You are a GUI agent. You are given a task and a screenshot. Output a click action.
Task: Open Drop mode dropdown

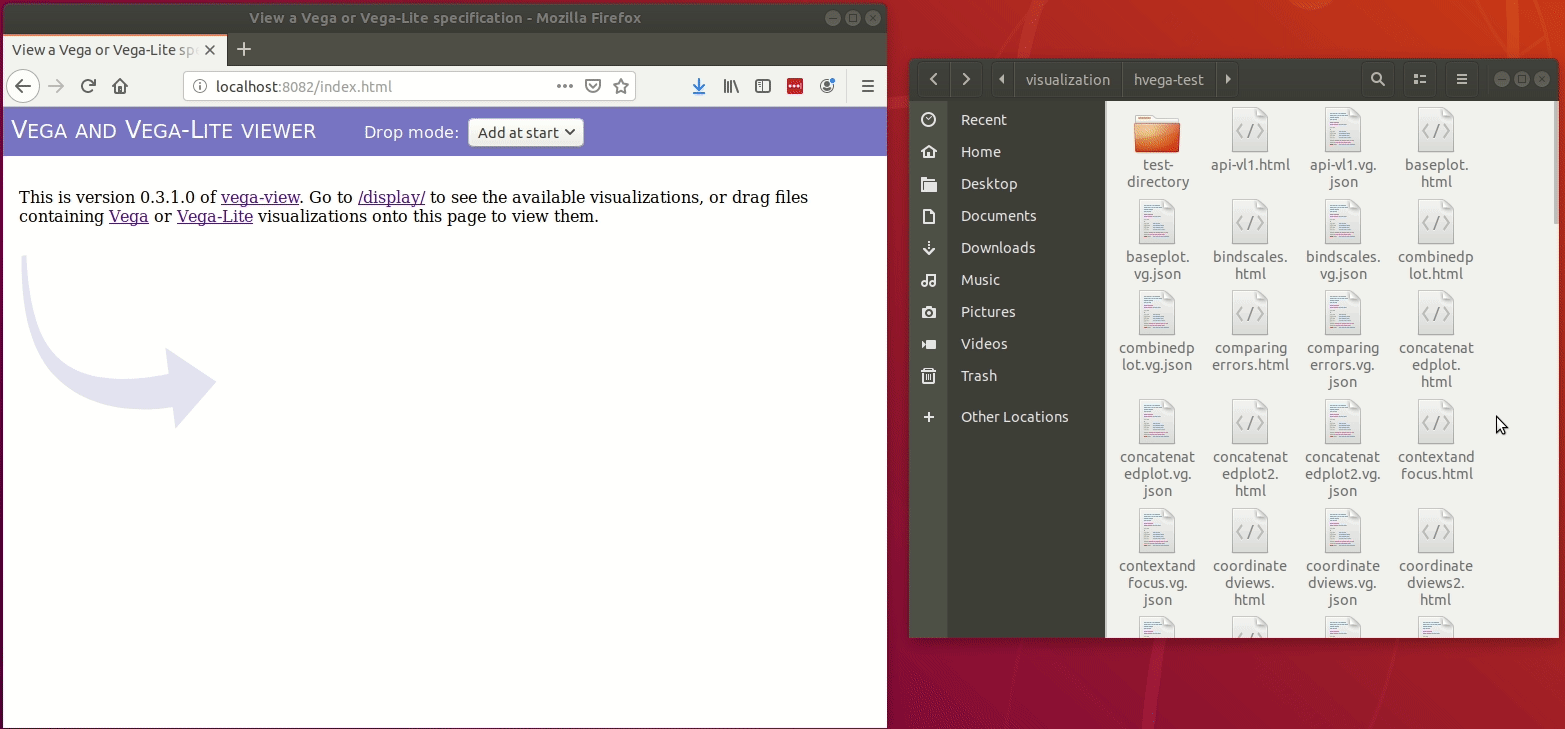coord(526,132)
